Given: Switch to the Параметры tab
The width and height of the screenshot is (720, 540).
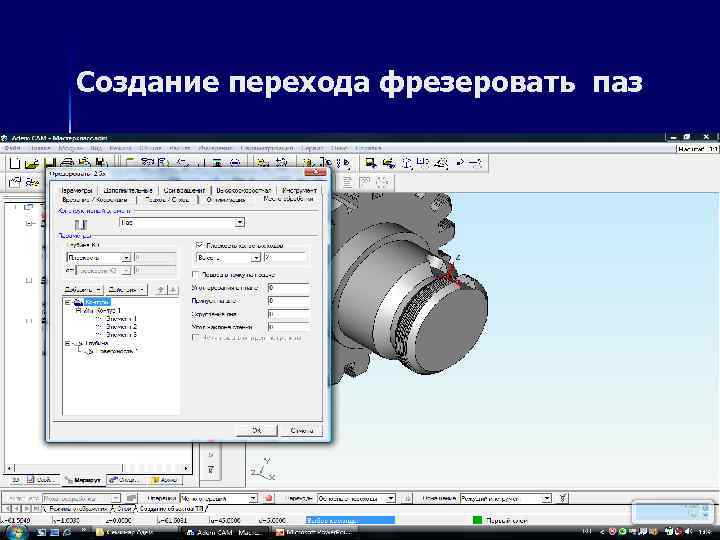Looking at the screenshot, I should click(77, 190).
